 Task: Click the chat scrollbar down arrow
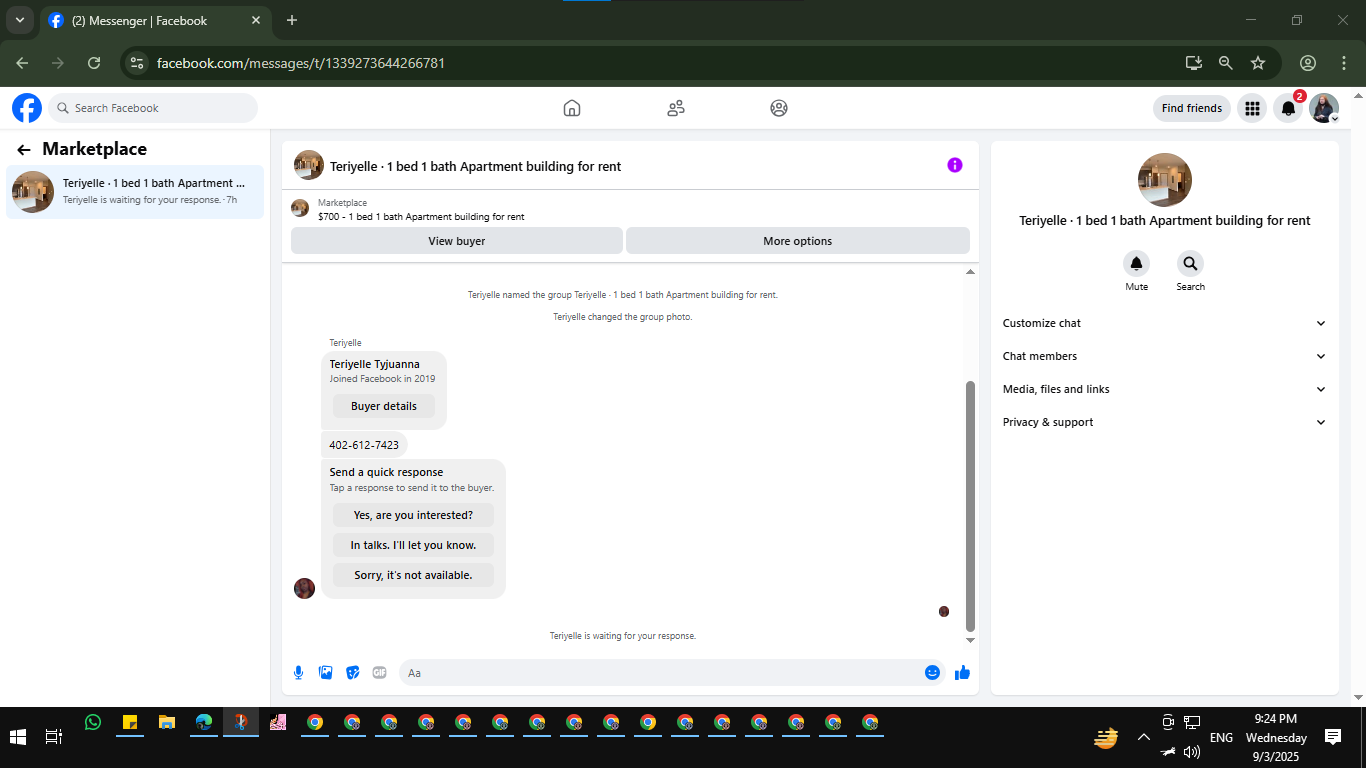970,640
